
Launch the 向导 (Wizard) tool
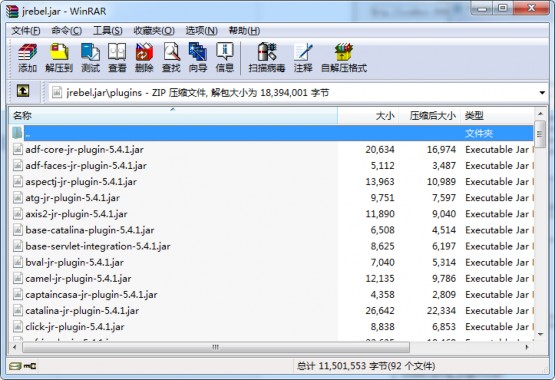[198, 57]
